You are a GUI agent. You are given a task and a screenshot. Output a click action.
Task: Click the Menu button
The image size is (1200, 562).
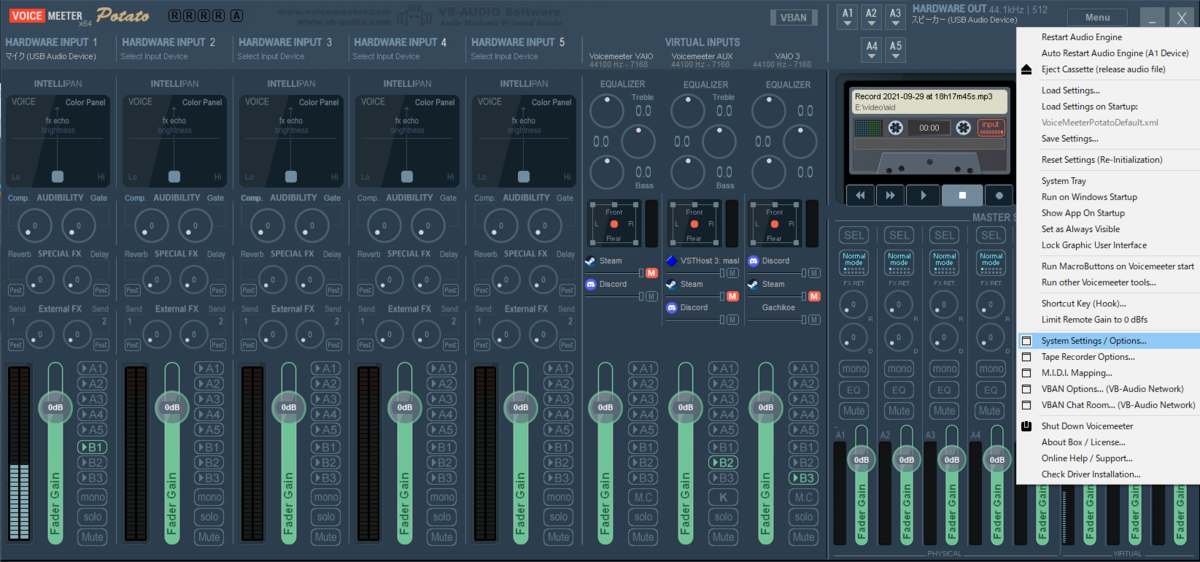tap(1097, 17)
